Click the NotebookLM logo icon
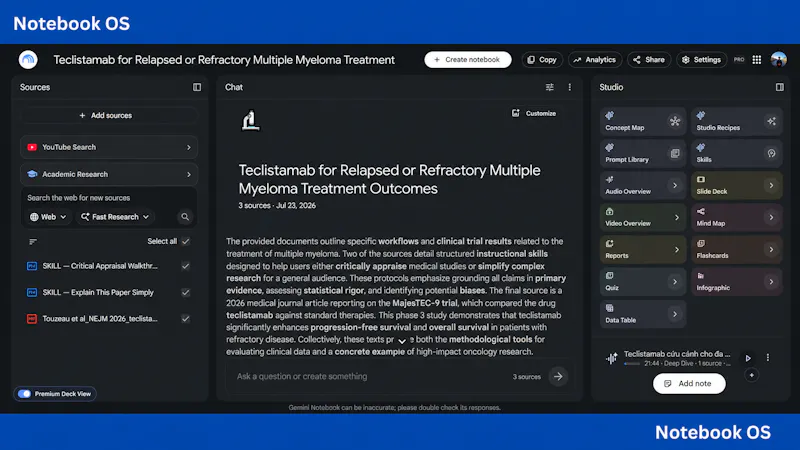This screenshot has height=450, width=800. [28, 60]
